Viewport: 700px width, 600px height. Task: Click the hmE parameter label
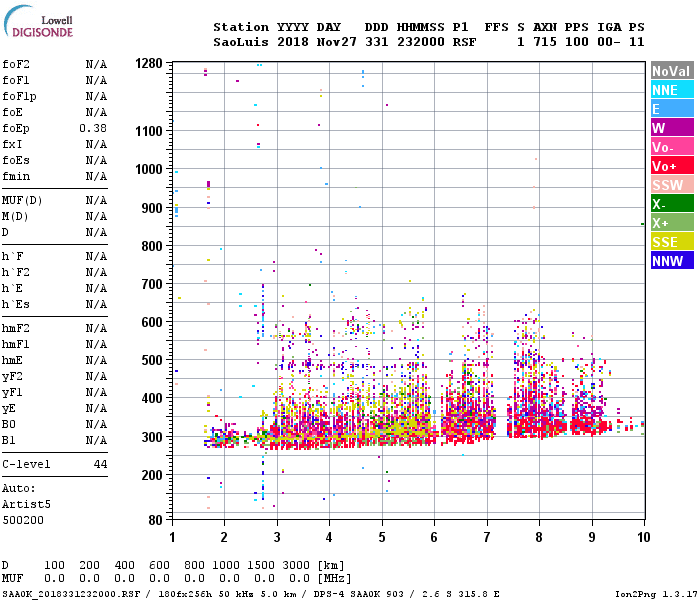click(x=12, y=361)
